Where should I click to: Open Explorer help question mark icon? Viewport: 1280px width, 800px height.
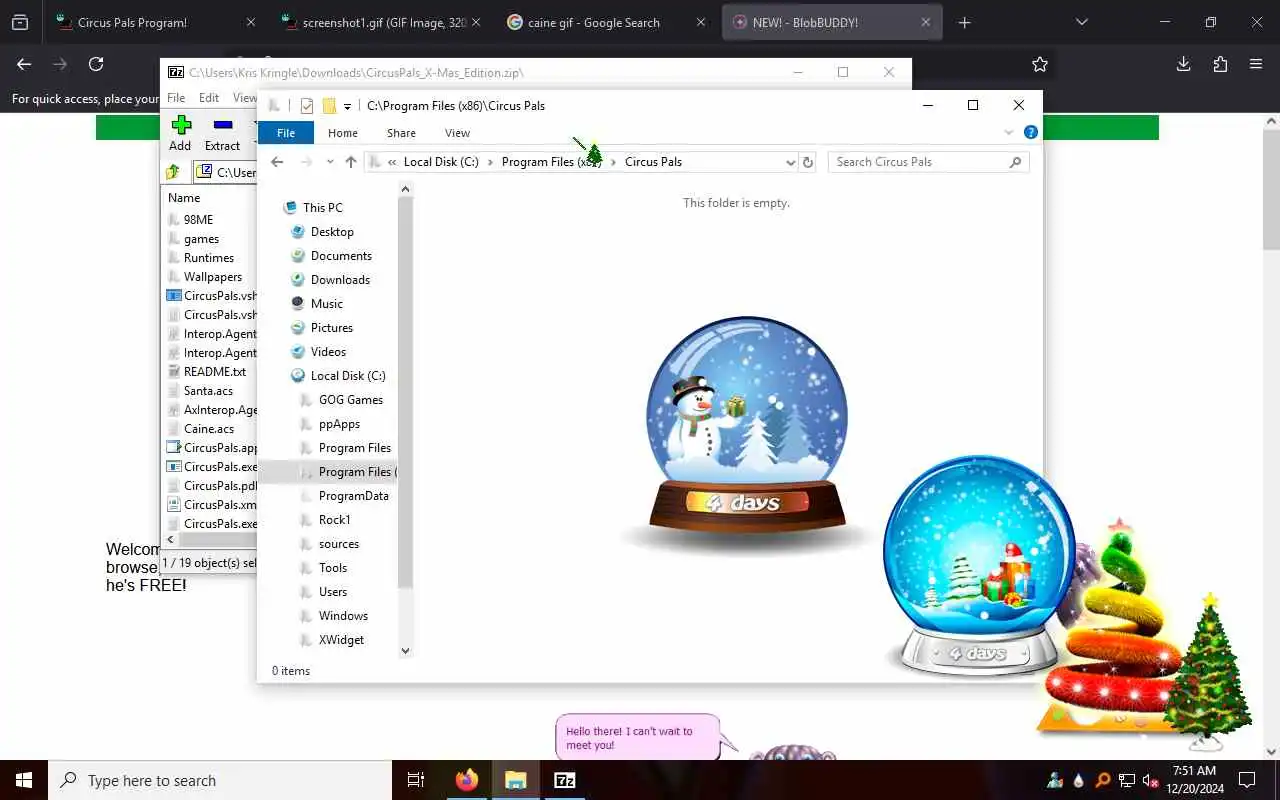1031,132
